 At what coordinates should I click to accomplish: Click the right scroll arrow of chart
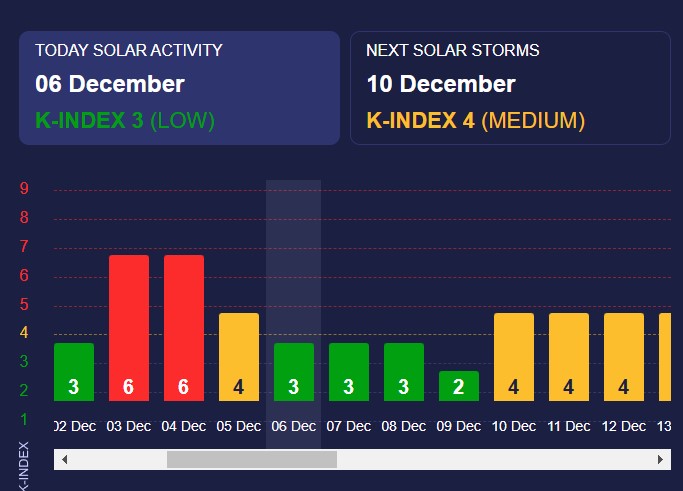(x=660, y=459)
